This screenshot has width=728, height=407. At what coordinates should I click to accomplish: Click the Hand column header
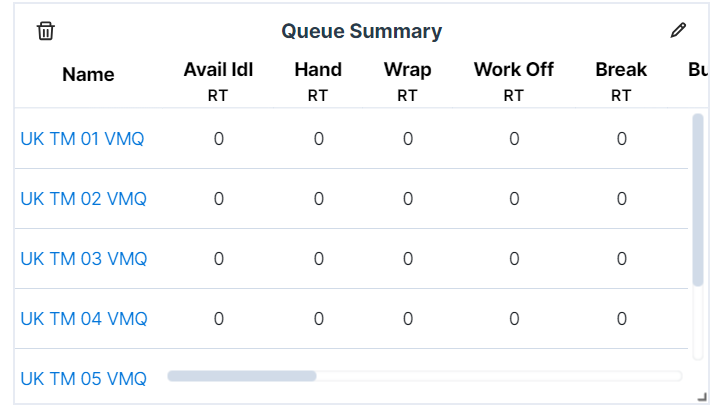click(318, 70)
